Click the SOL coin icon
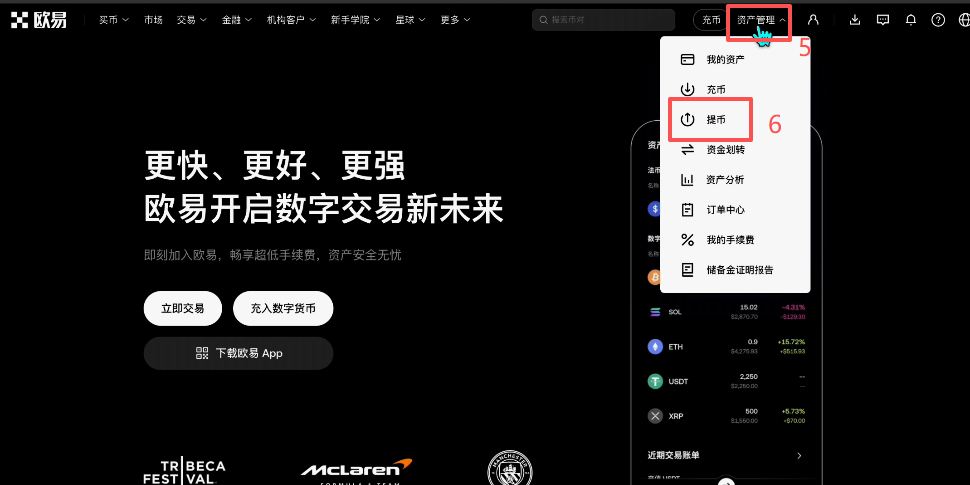This screenshot has width=970, height=485. pos(655,312)
